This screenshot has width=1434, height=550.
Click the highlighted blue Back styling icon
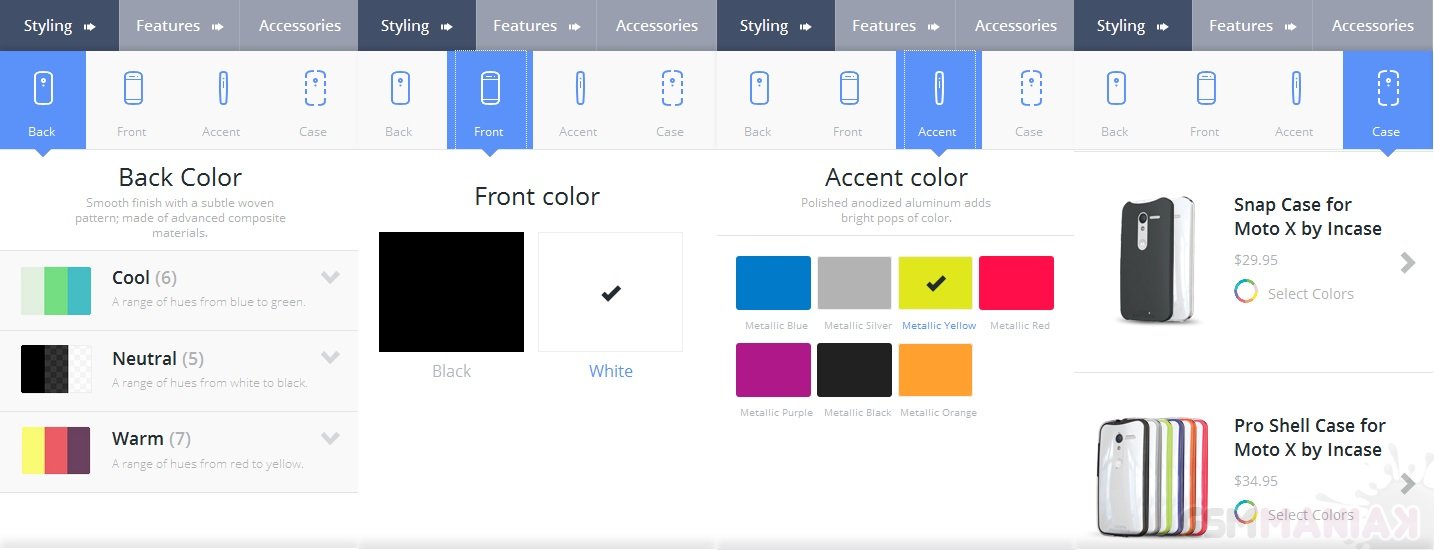(x=42, y=98)
